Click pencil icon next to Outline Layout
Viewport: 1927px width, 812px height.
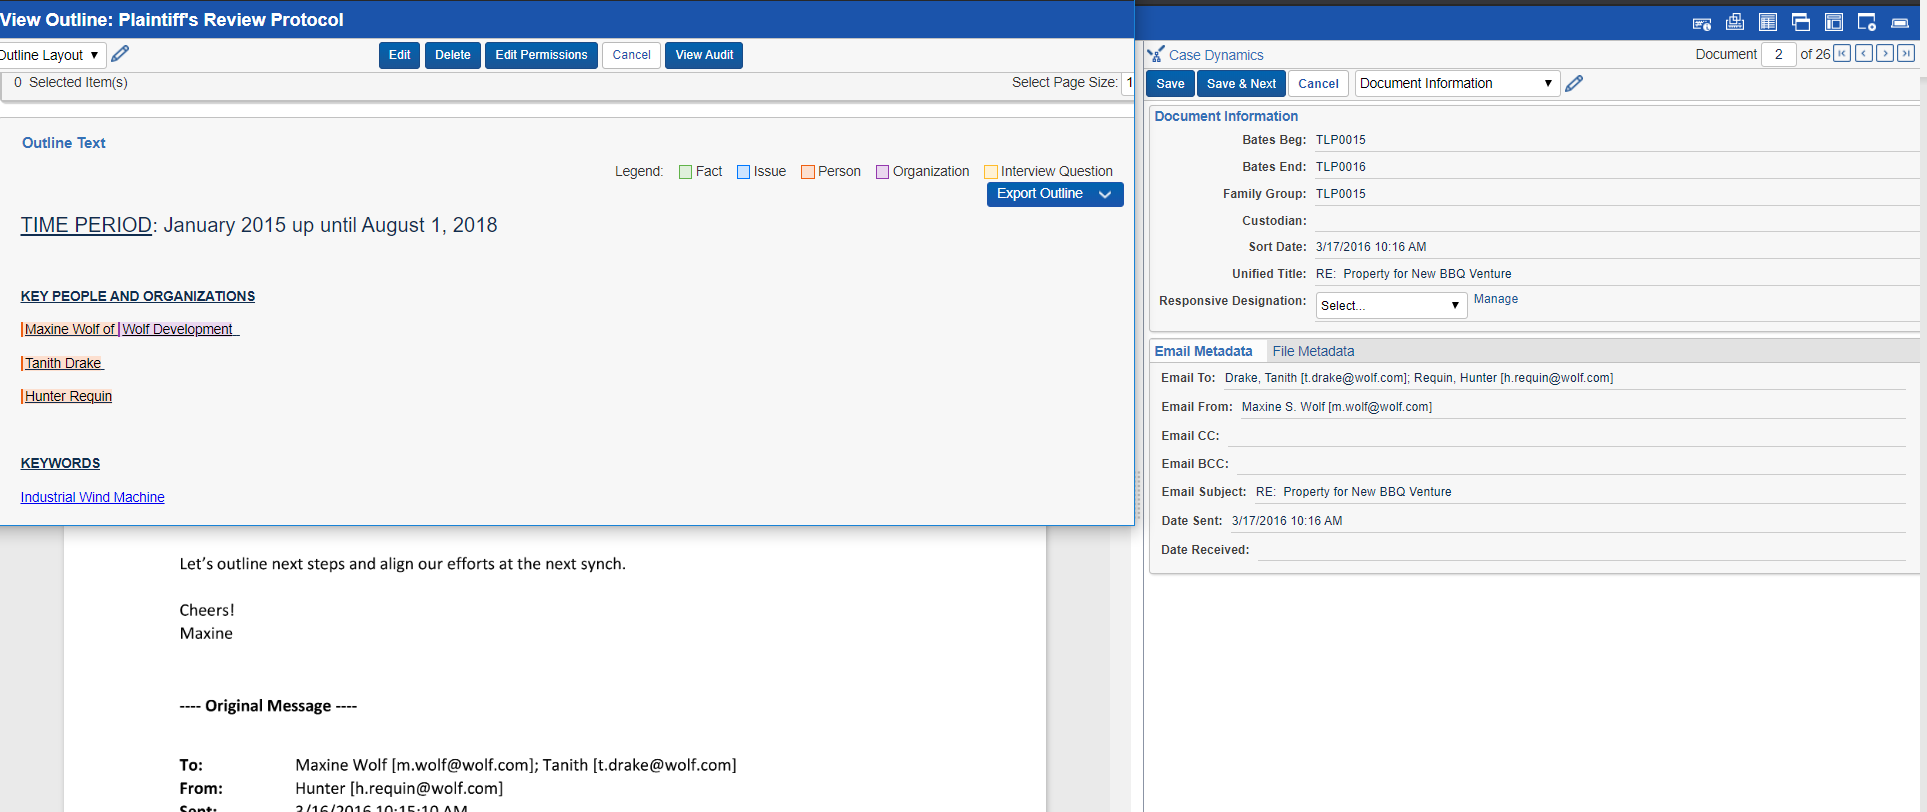[120, 54]
